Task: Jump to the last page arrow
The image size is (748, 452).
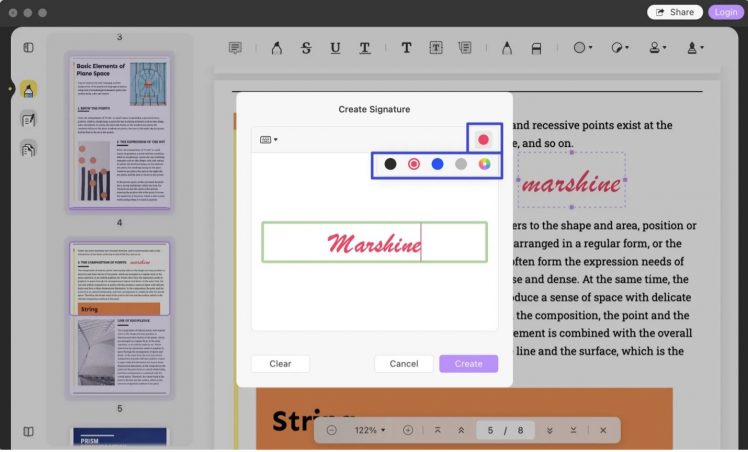Action: click(573, 430)
